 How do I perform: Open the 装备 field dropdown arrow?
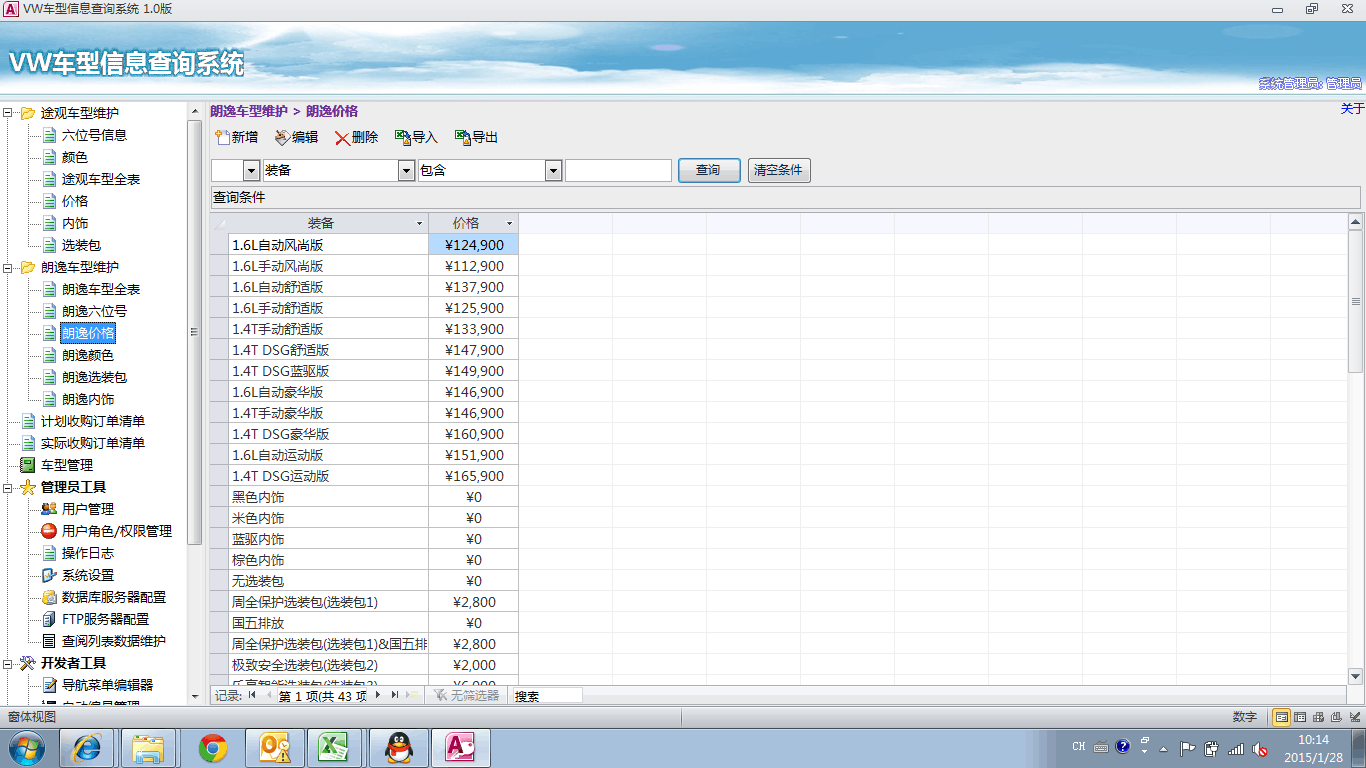(x=406, y=171)
